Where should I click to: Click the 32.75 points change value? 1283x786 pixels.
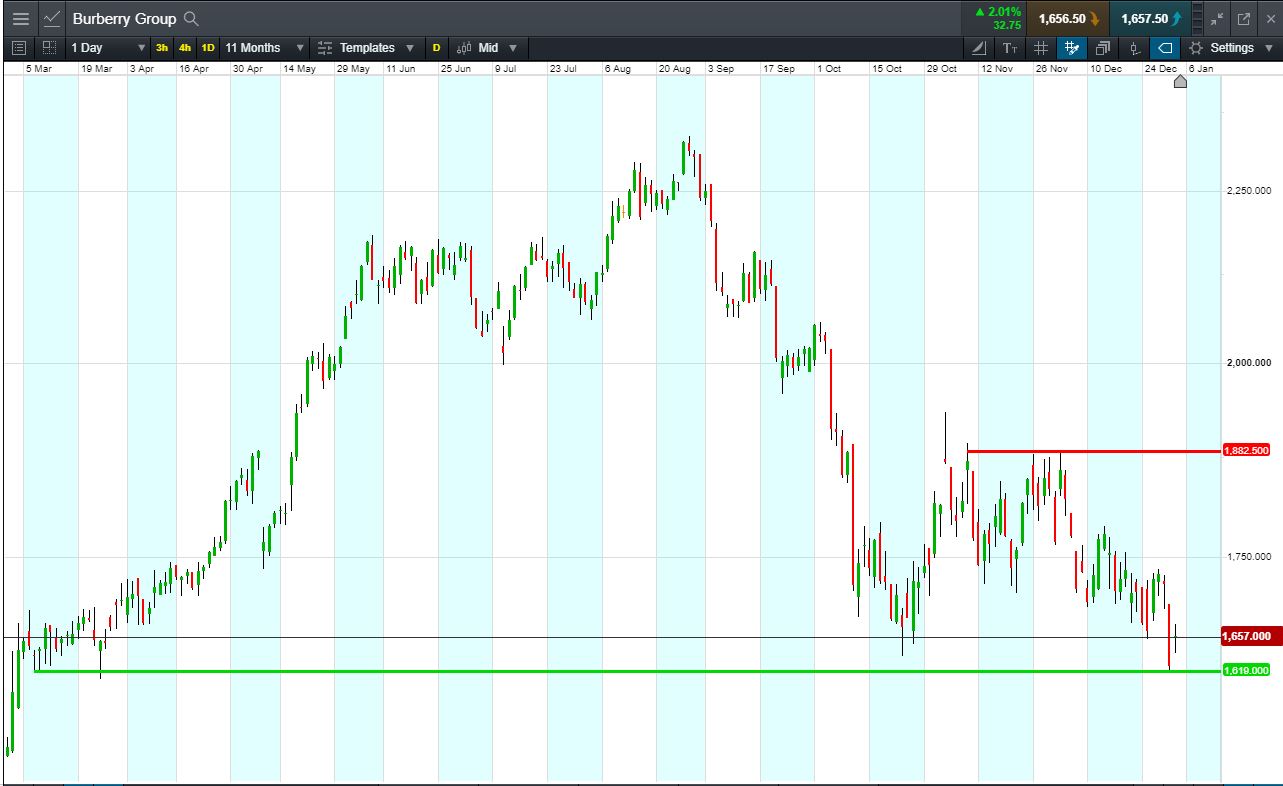click(1006, 25)
